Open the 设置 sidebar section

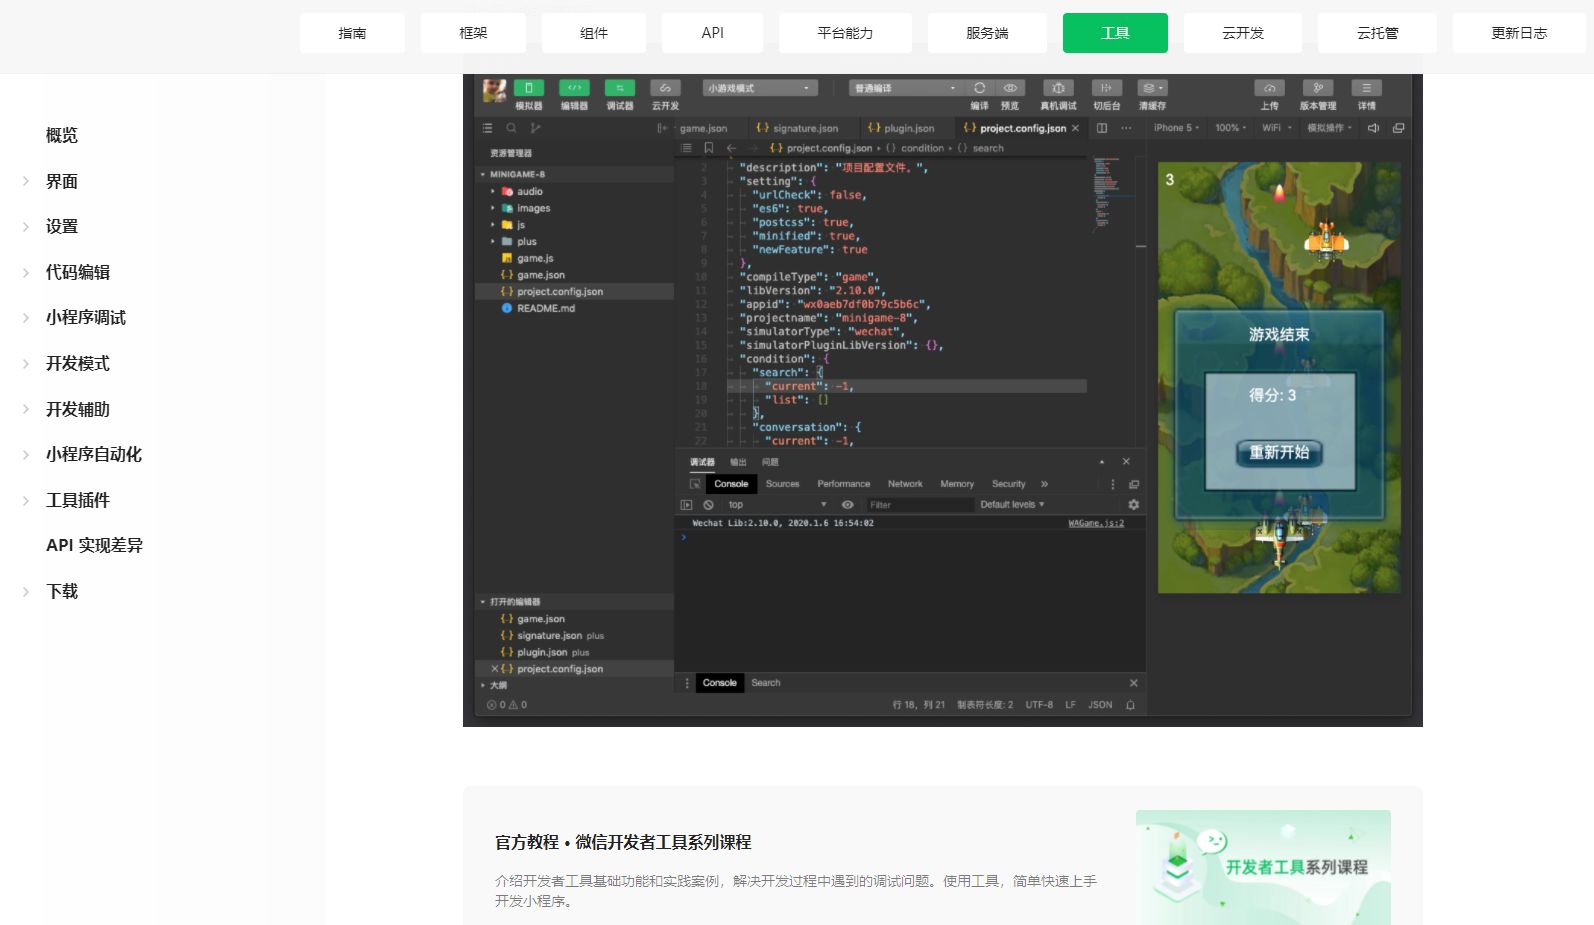coord(62,226)
